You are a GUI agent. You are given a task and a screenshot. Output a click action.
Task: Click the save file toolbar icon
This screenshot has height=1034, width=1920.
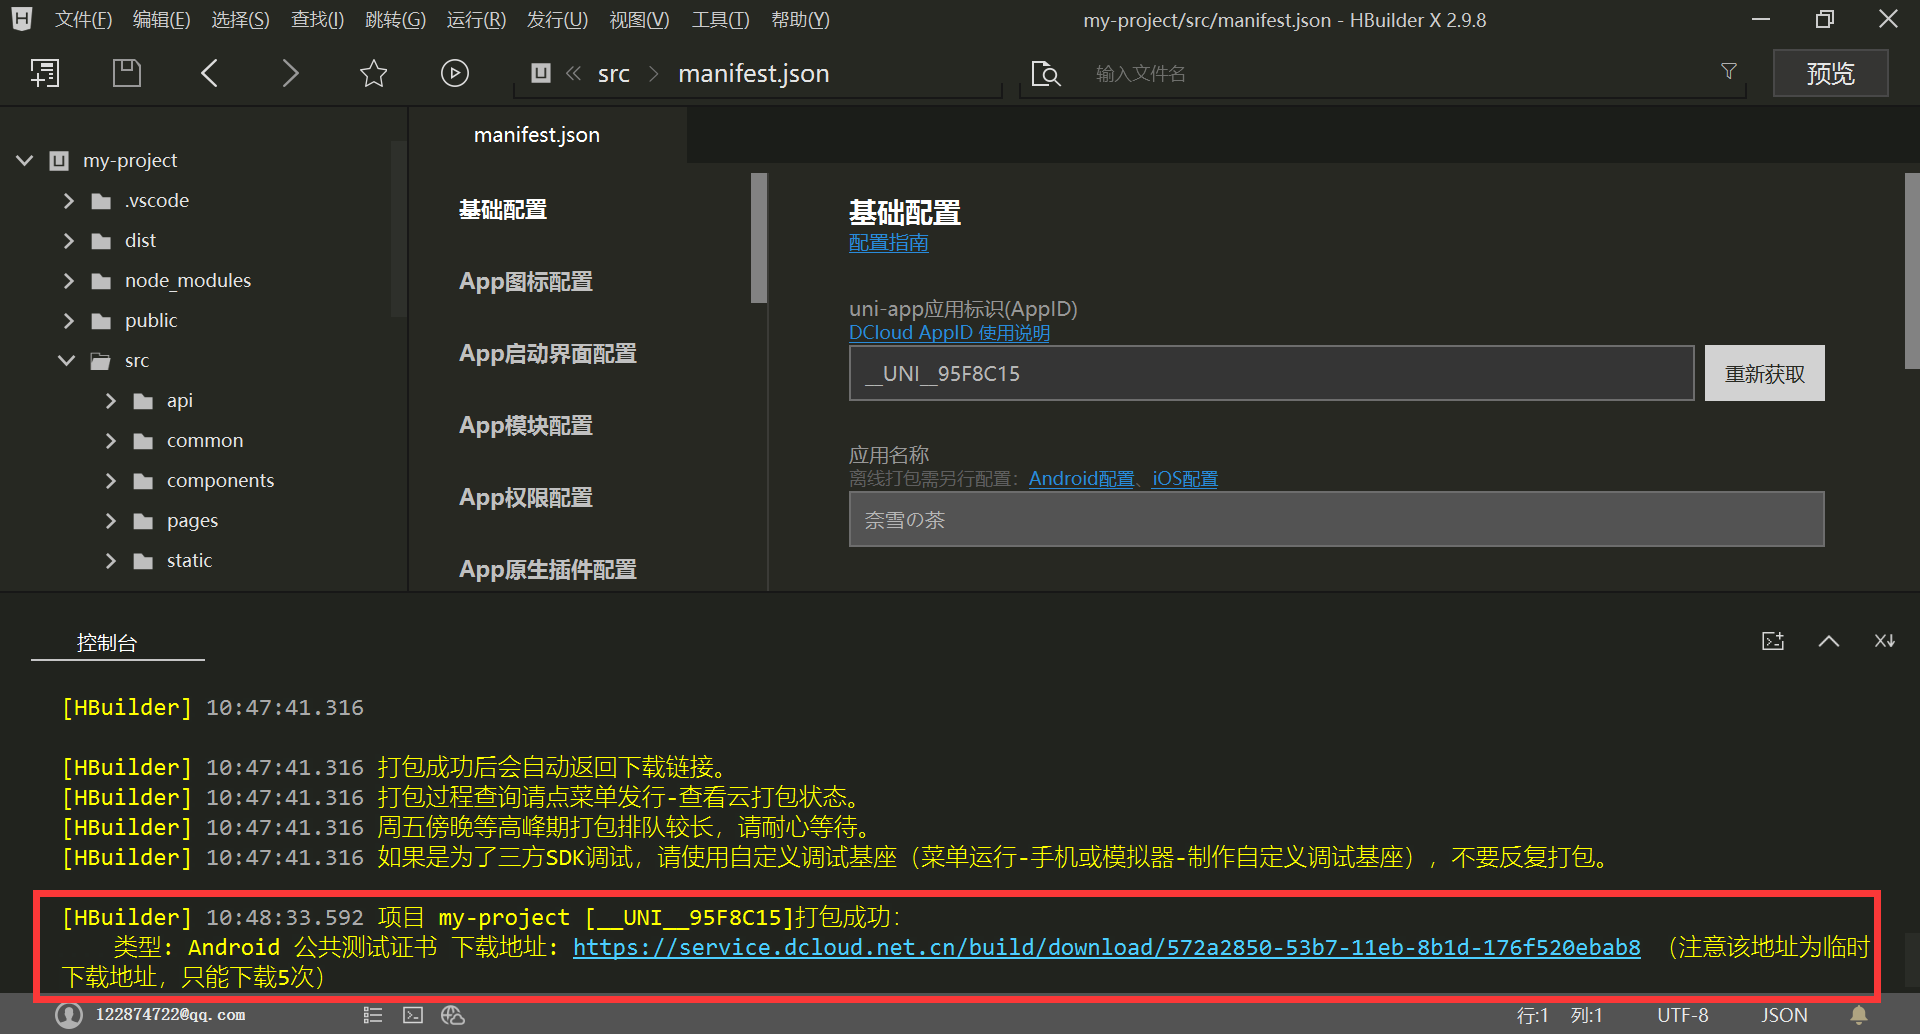coord(127,73)
